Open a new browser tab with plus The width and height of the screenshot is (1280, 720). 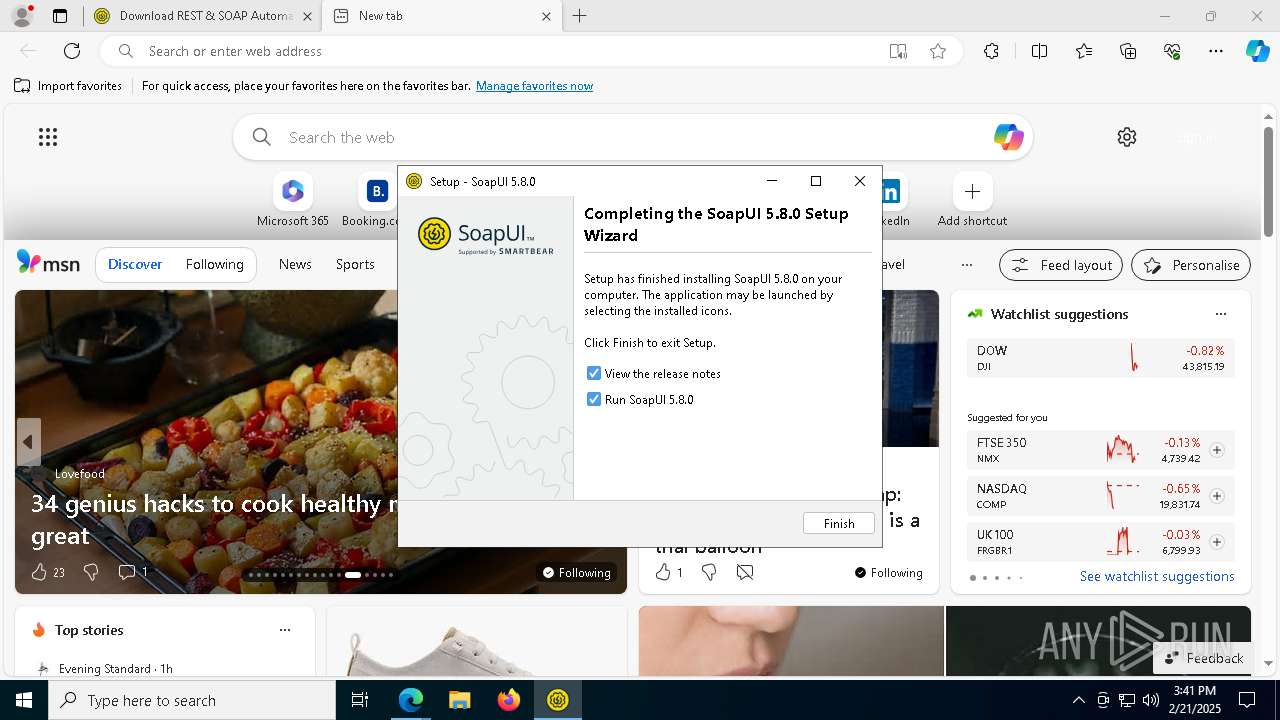click(x=579, y=16)
